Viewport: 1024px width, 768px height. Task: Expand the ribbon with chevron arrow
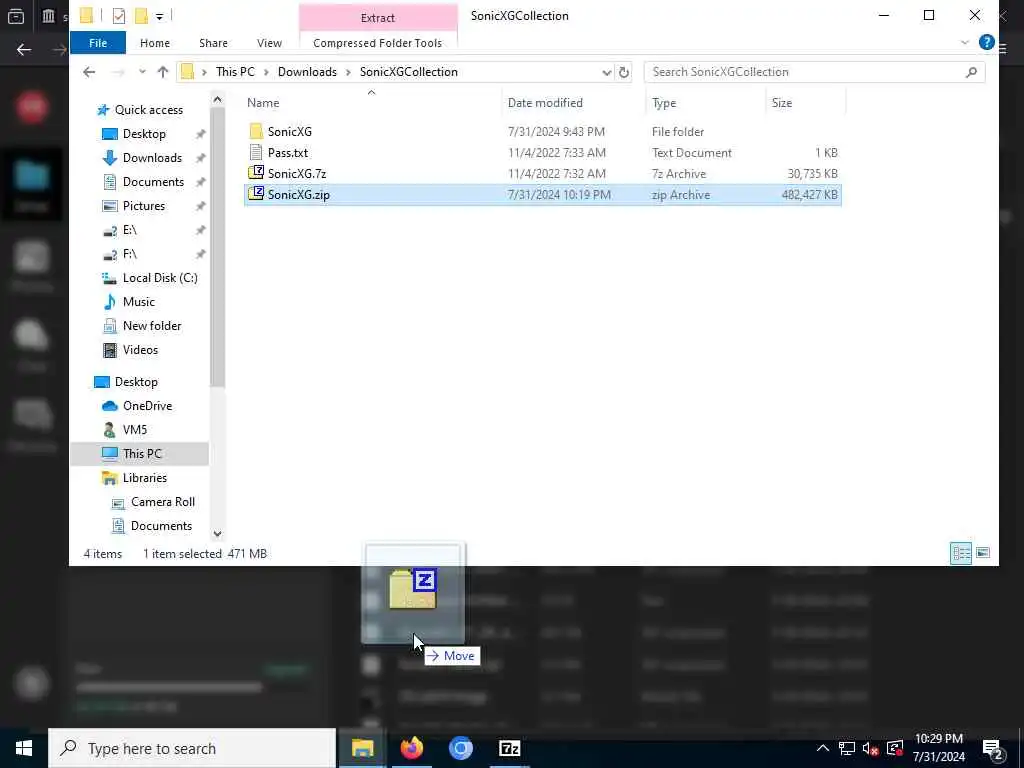(x=965, y=42)
